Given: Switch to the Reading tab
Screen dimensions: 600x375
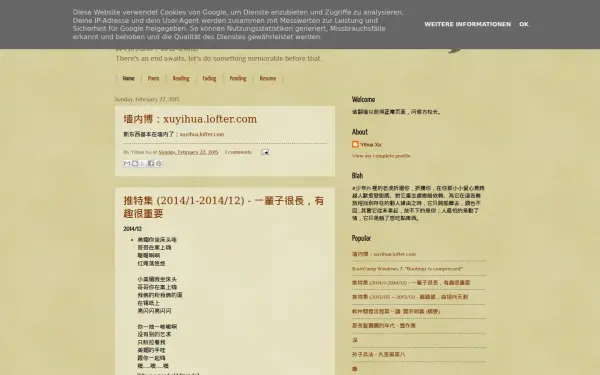Looking at the screenshot, I should pos(181,78).
